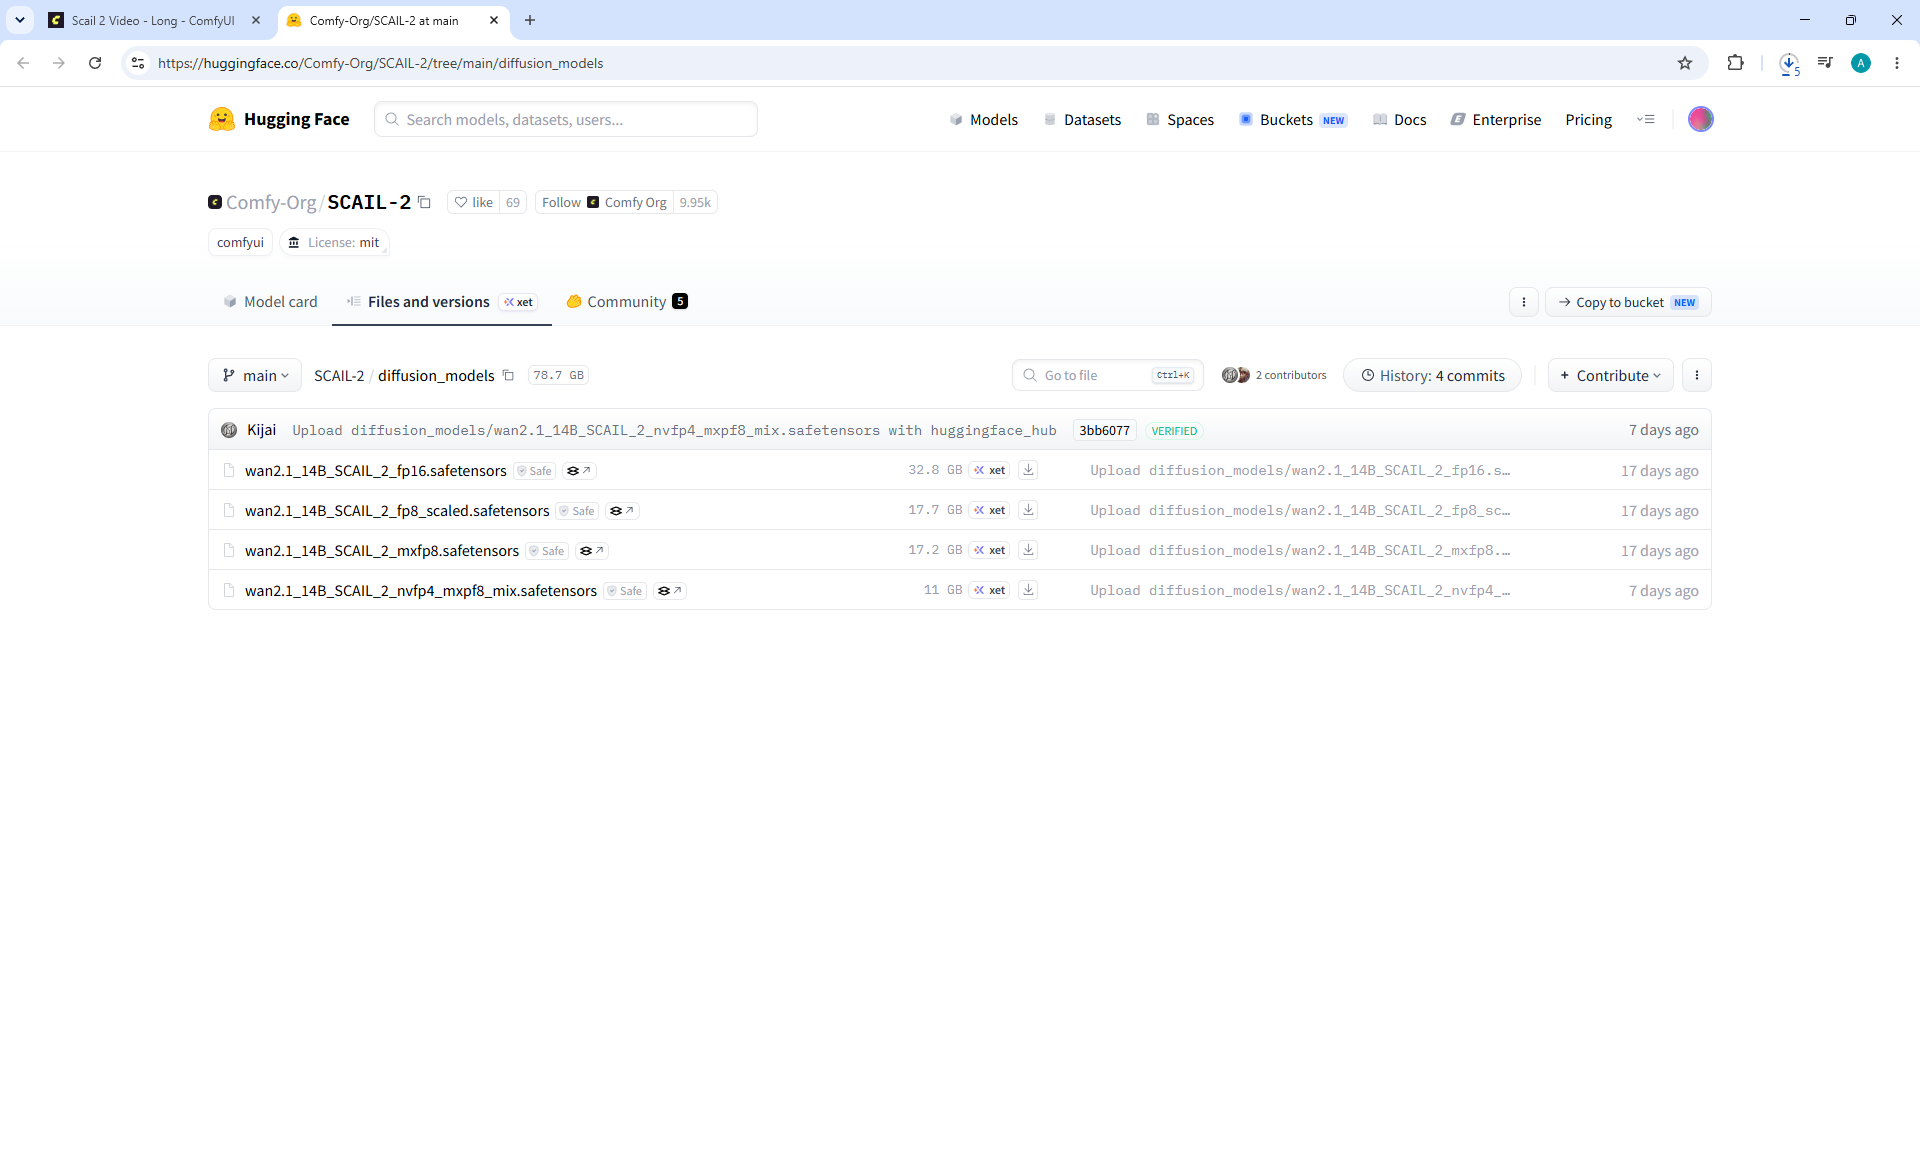Open wan2.1_14B_SCAIL_2_nvfp4_mxpf8_mix.safetensors file
The width and height of the screenshot is (1920, 1151).
(421, 590)
